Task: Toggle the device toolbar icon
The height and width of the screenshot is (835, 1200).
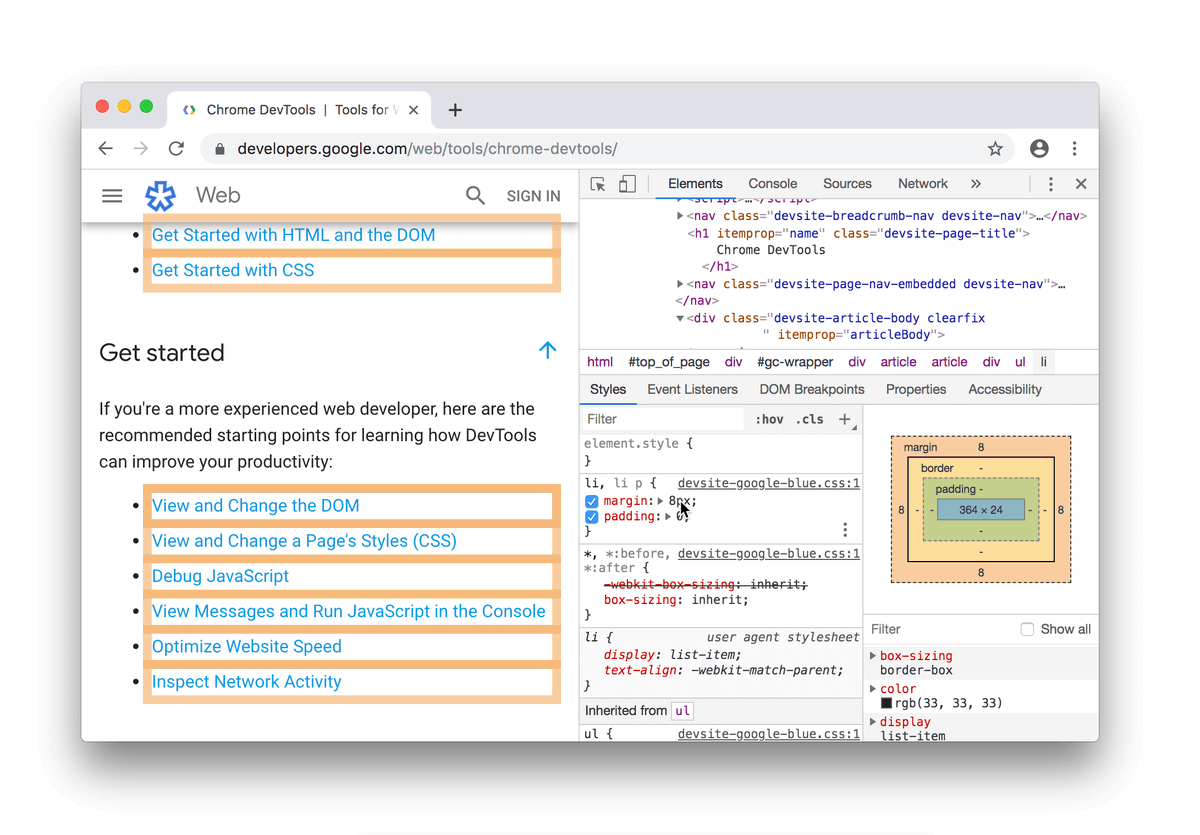Action: pos(627,184)
